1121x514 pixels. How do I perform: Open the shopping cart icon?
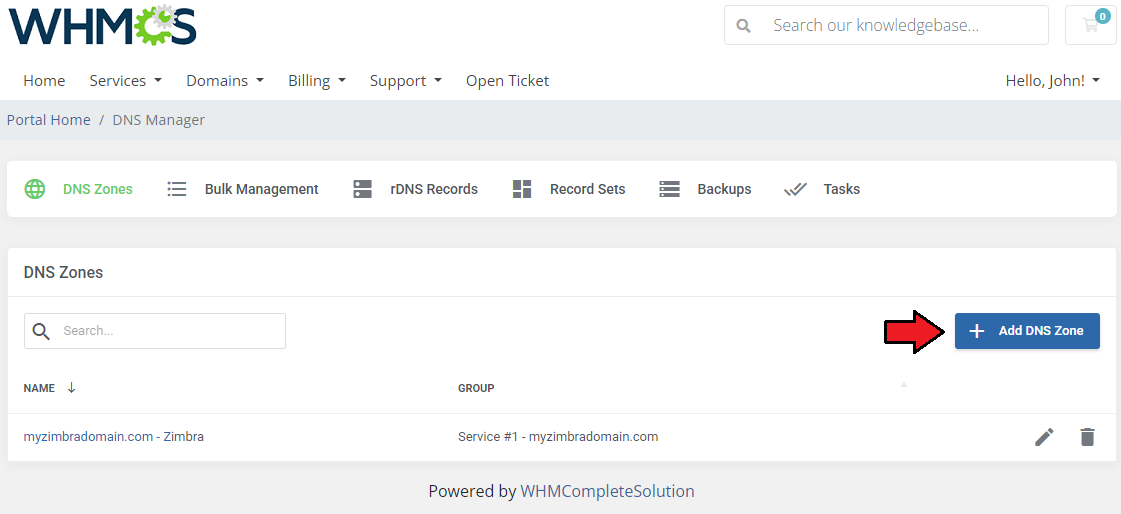tap(1090, 25)
